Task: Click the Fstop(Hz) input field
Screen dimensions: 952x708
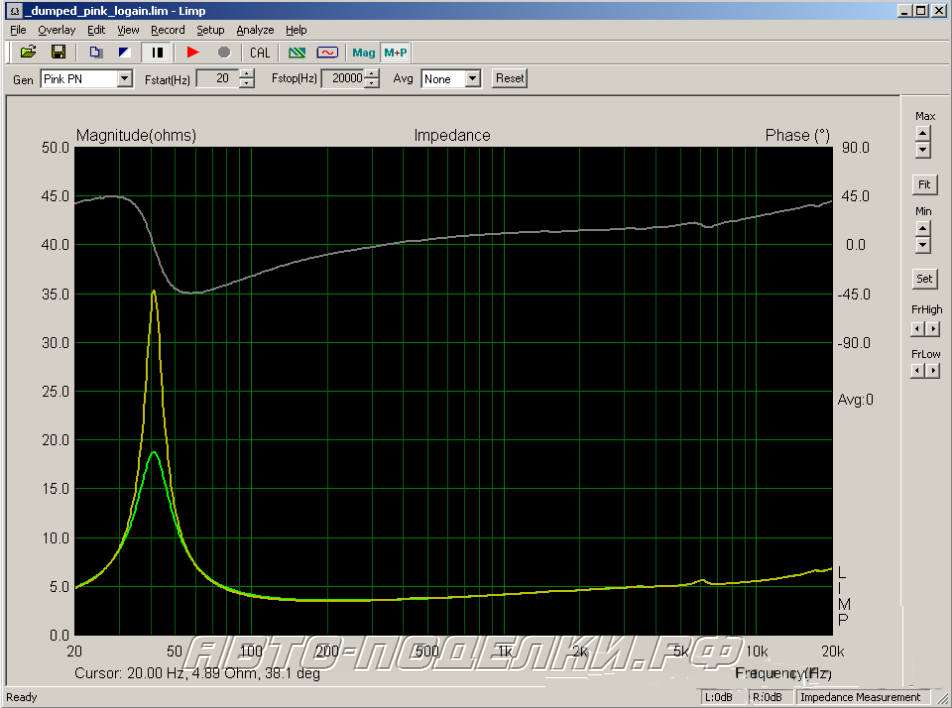Action: tap(343, 78)
